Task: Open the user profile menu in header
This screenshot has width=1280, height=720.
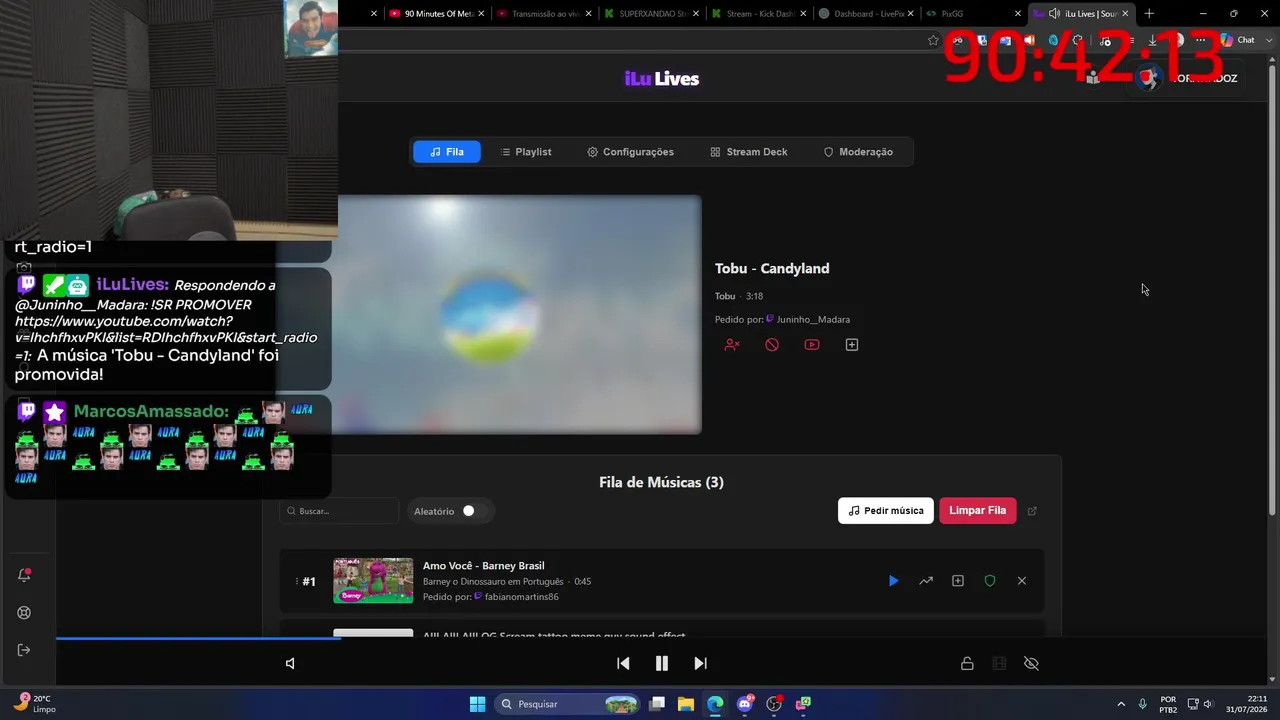Action: [1188, 78]
